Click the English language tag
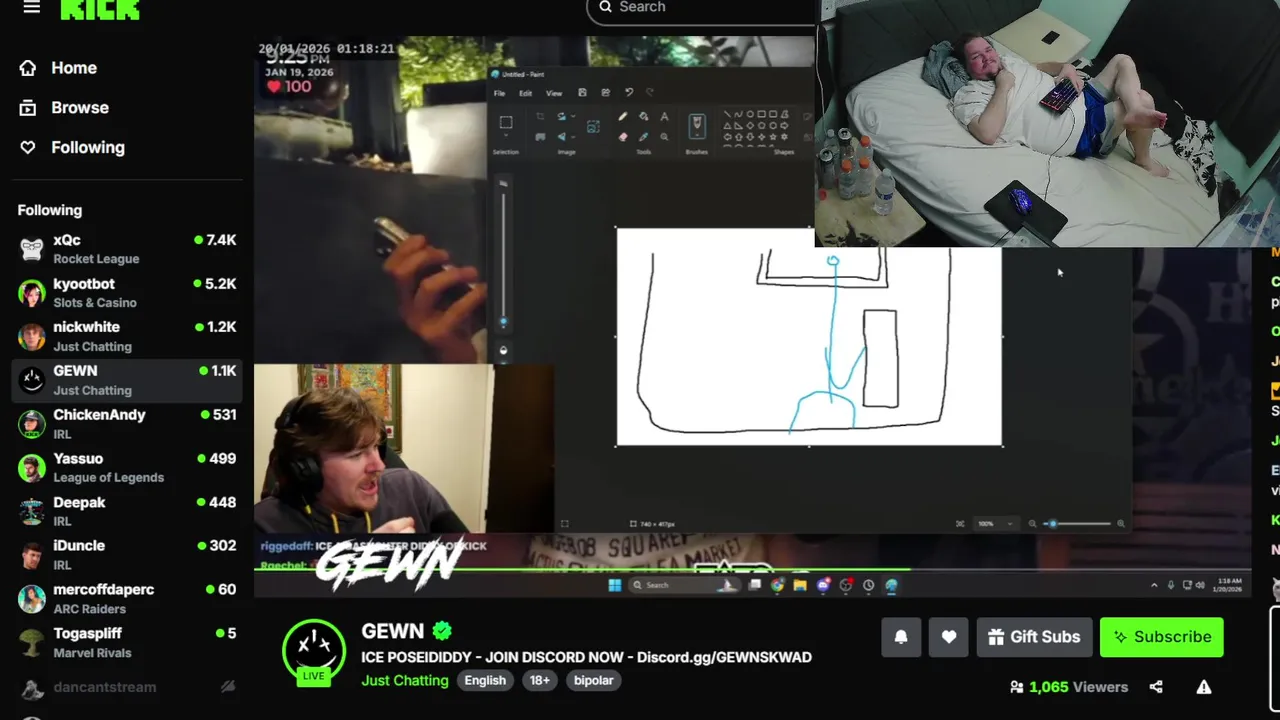The height and width of the screenshot is (720, 1280). (485, 680)
